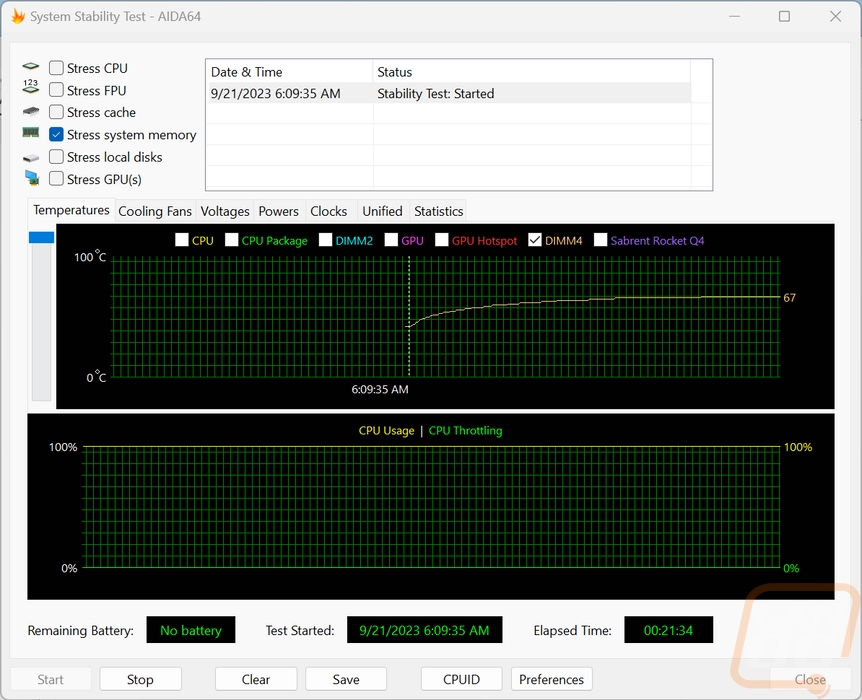Click the No battery status field
Image resolution: width=862 pixels, height=700 pixels.
[x=191, y=630]
